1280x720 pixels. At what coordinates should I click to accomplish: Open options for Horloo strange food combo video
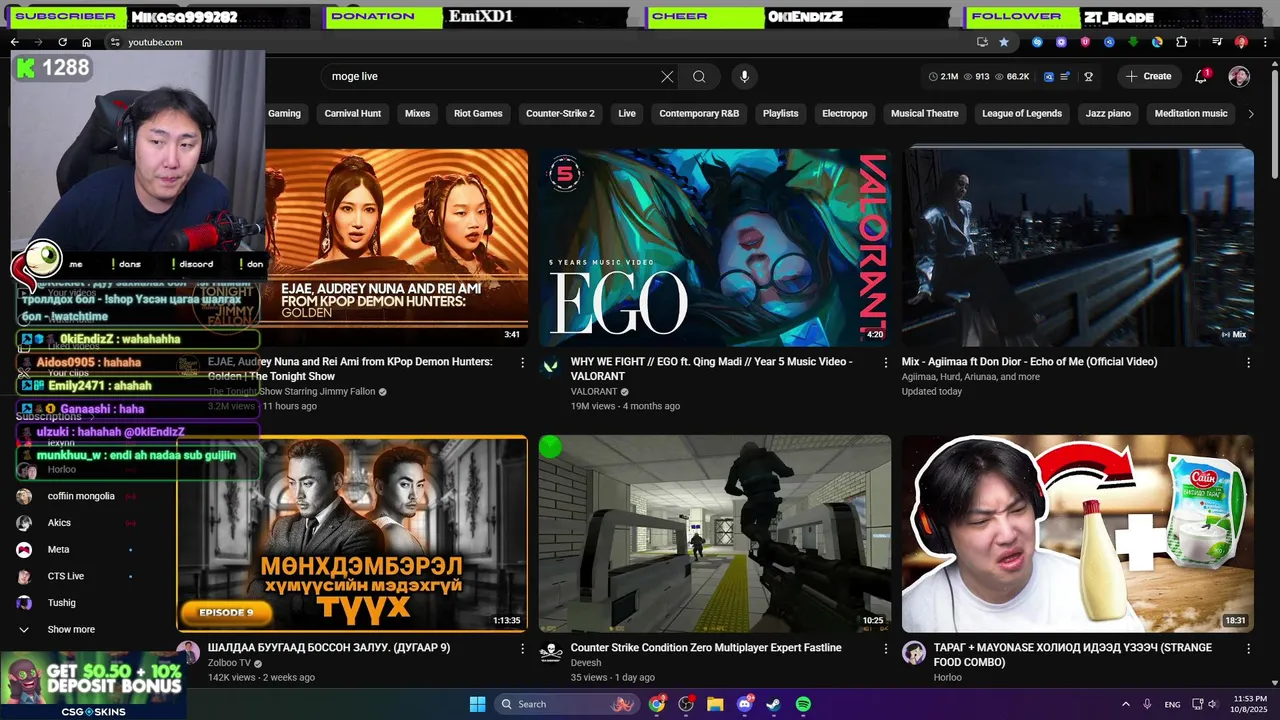1248,649
